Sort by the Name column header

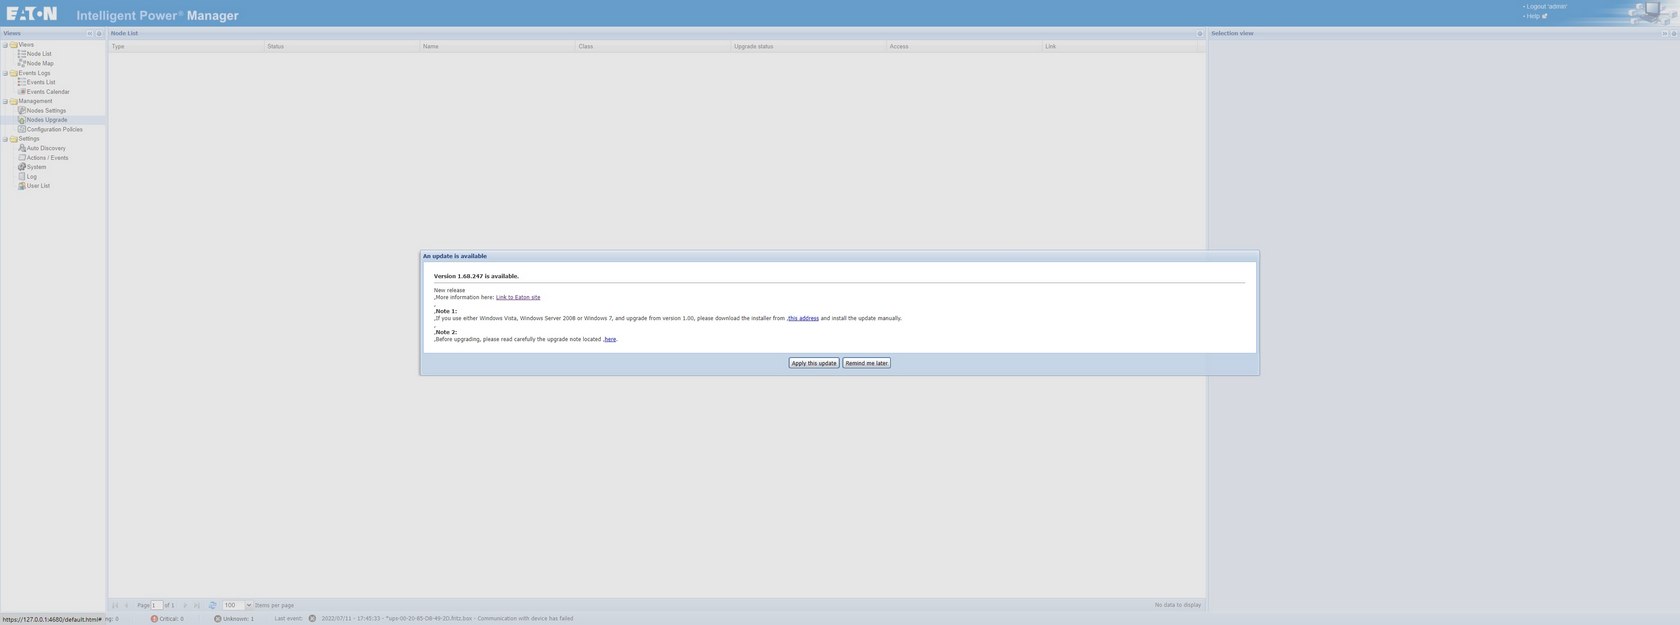pyautogui.click(x=498, y=46)
